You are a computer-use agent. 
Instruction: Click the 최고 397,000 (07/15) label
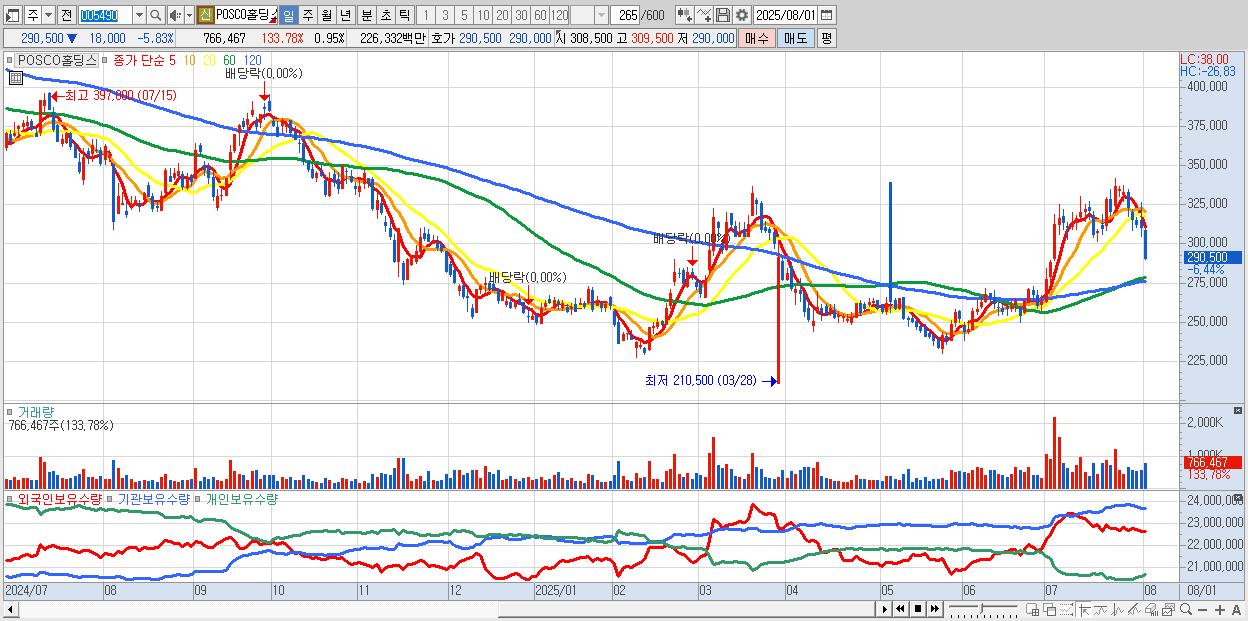pyautogui.click(x=120, y=95)
